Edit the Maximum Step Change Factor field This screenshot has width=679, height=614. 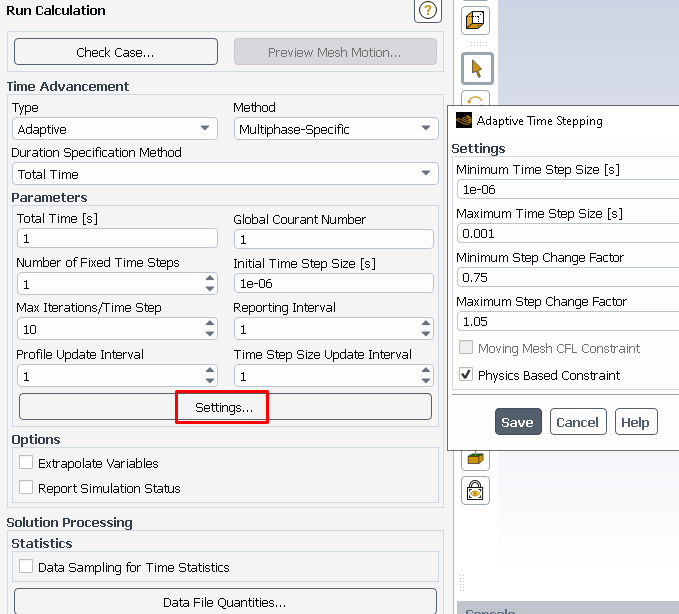pyautogui.click(x=568, y=322)
